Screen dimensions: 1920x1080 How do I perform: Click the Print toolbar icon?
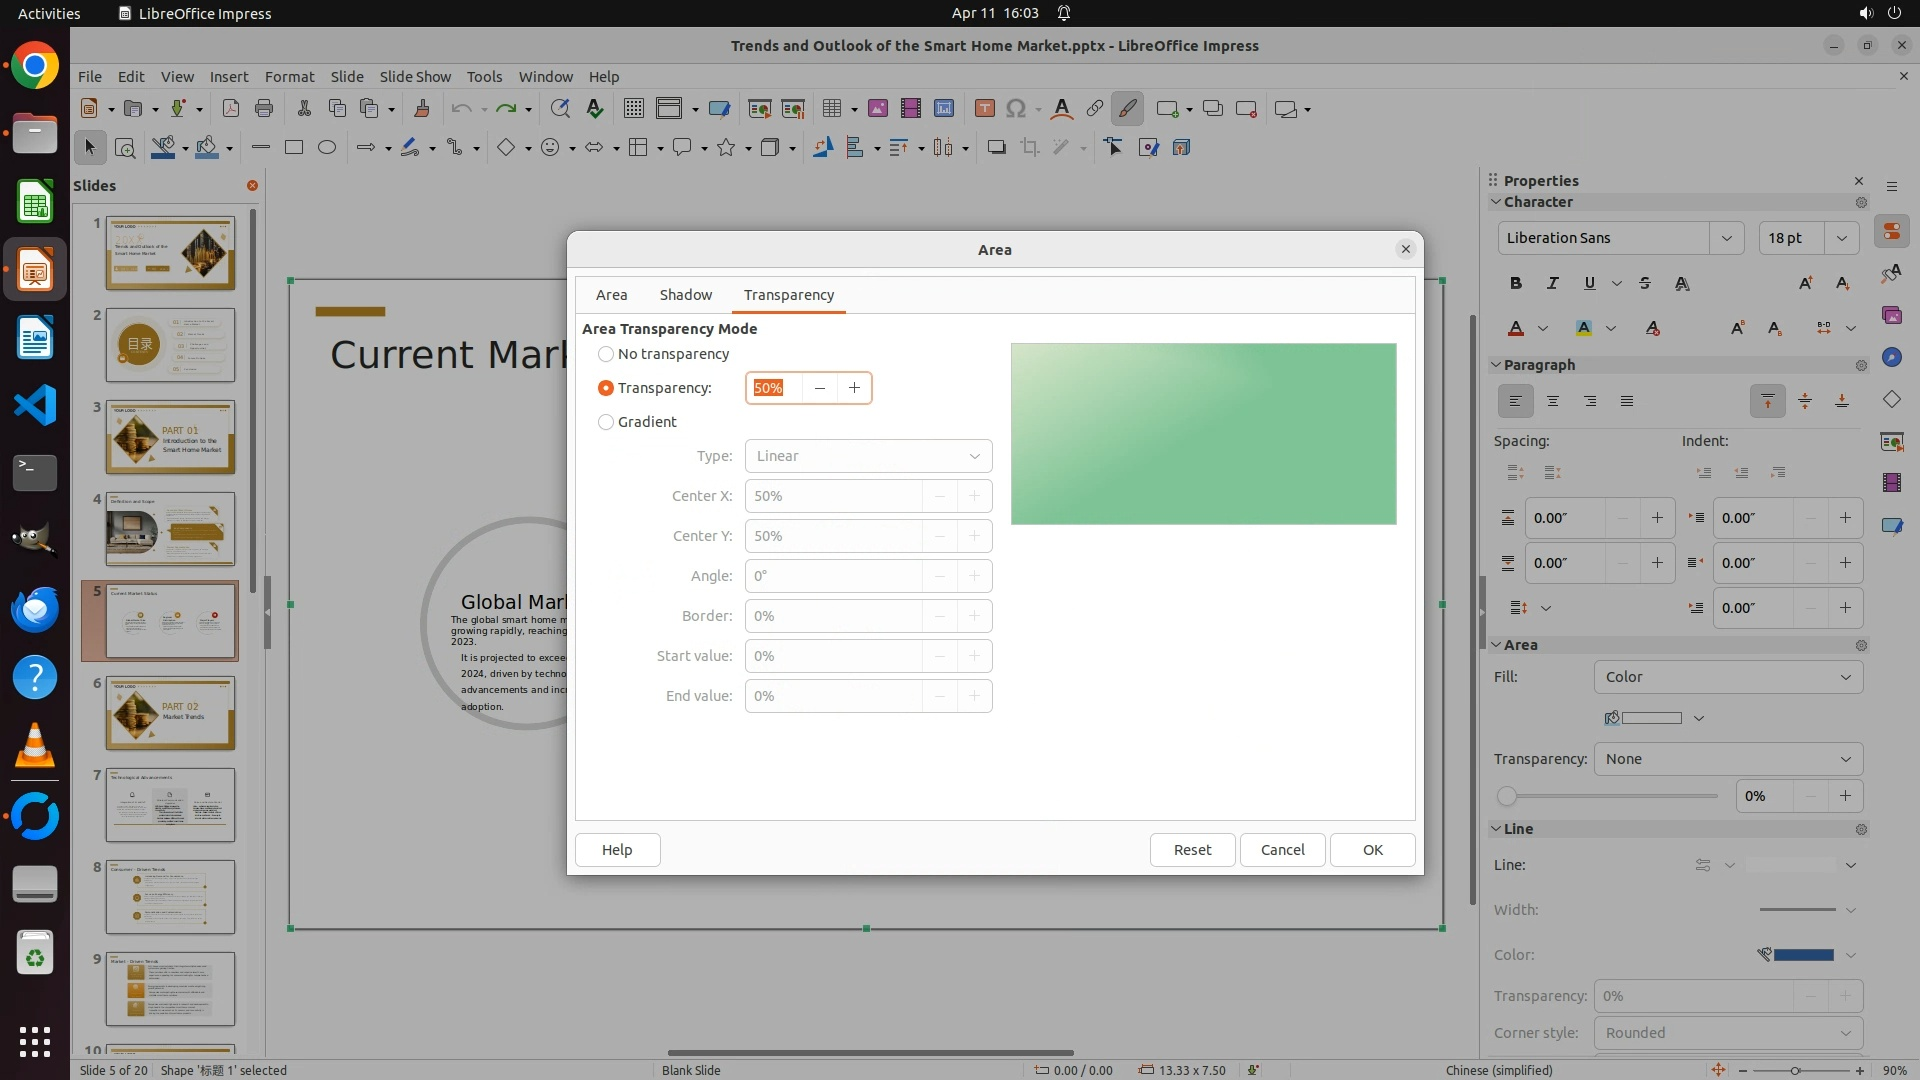(264, 108)
